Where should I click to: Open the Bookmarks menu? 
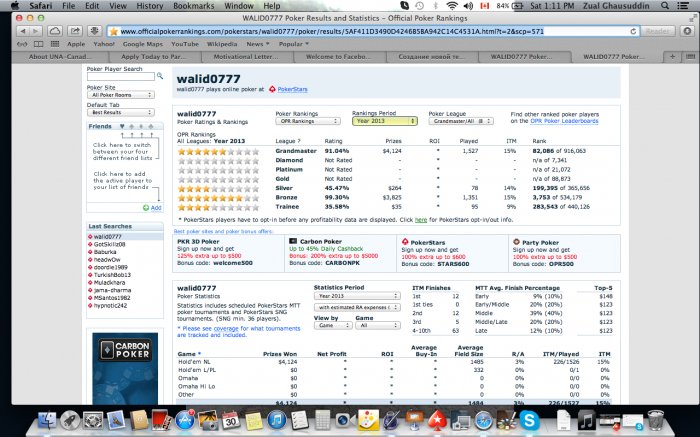pyautogui.click(x=194, y=6)
